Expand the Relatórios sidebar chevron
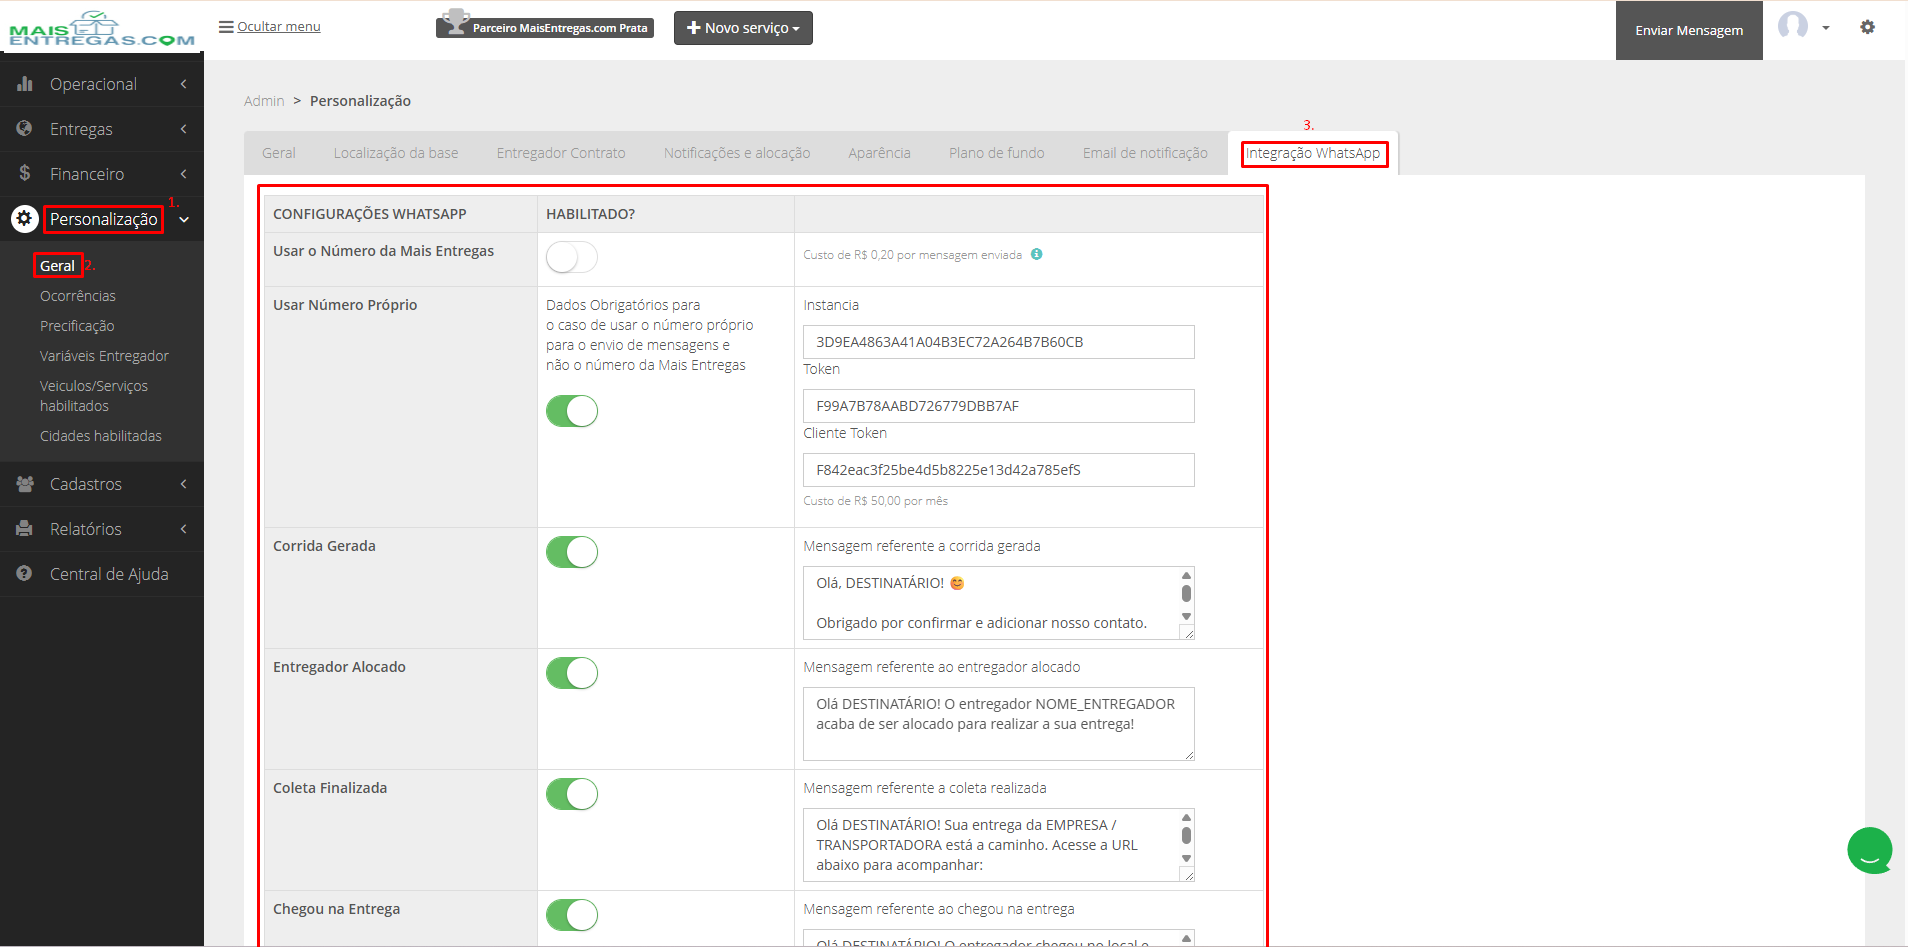Viewport: 1908px width, 947px height. click(x=184, y=529)
